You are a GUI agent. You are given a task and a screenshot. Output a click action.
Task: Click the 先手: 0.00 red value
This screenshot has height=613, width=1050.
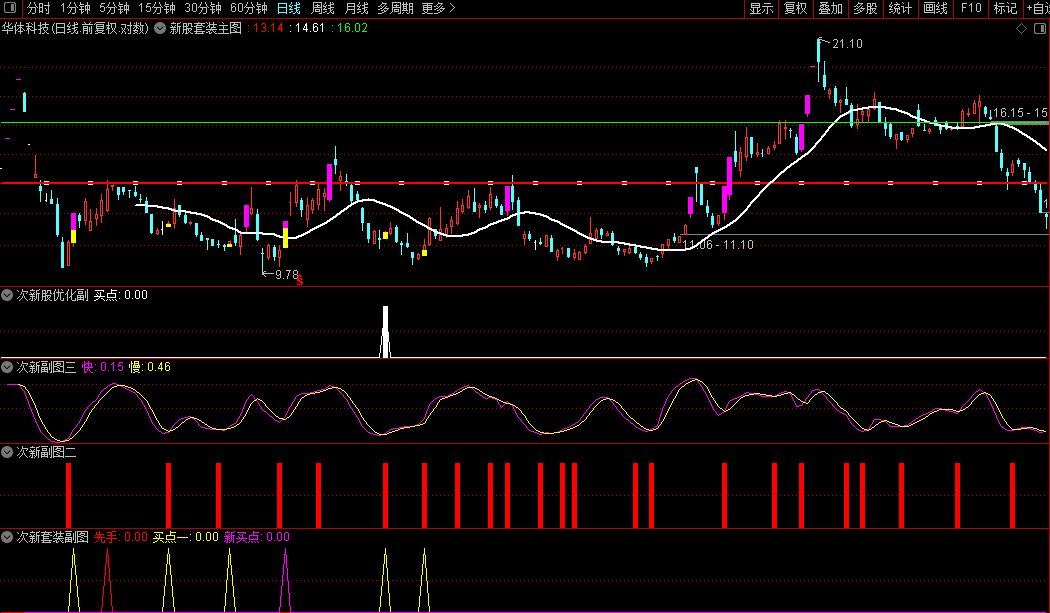[x=121, y=537]
